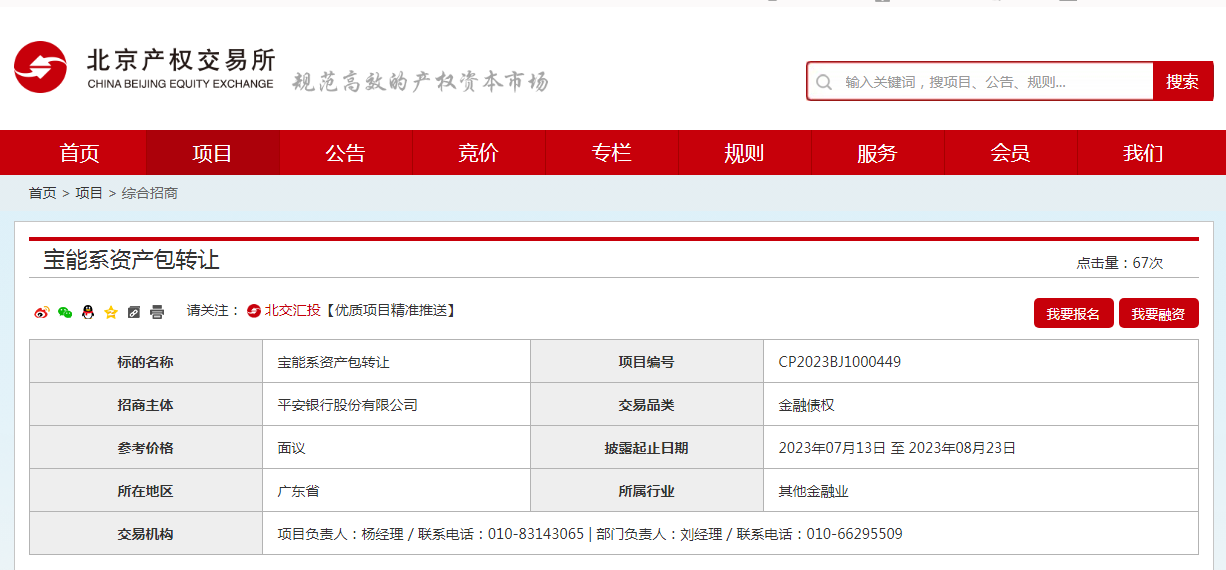Open the 项目 navigation tab

(213, 153)
